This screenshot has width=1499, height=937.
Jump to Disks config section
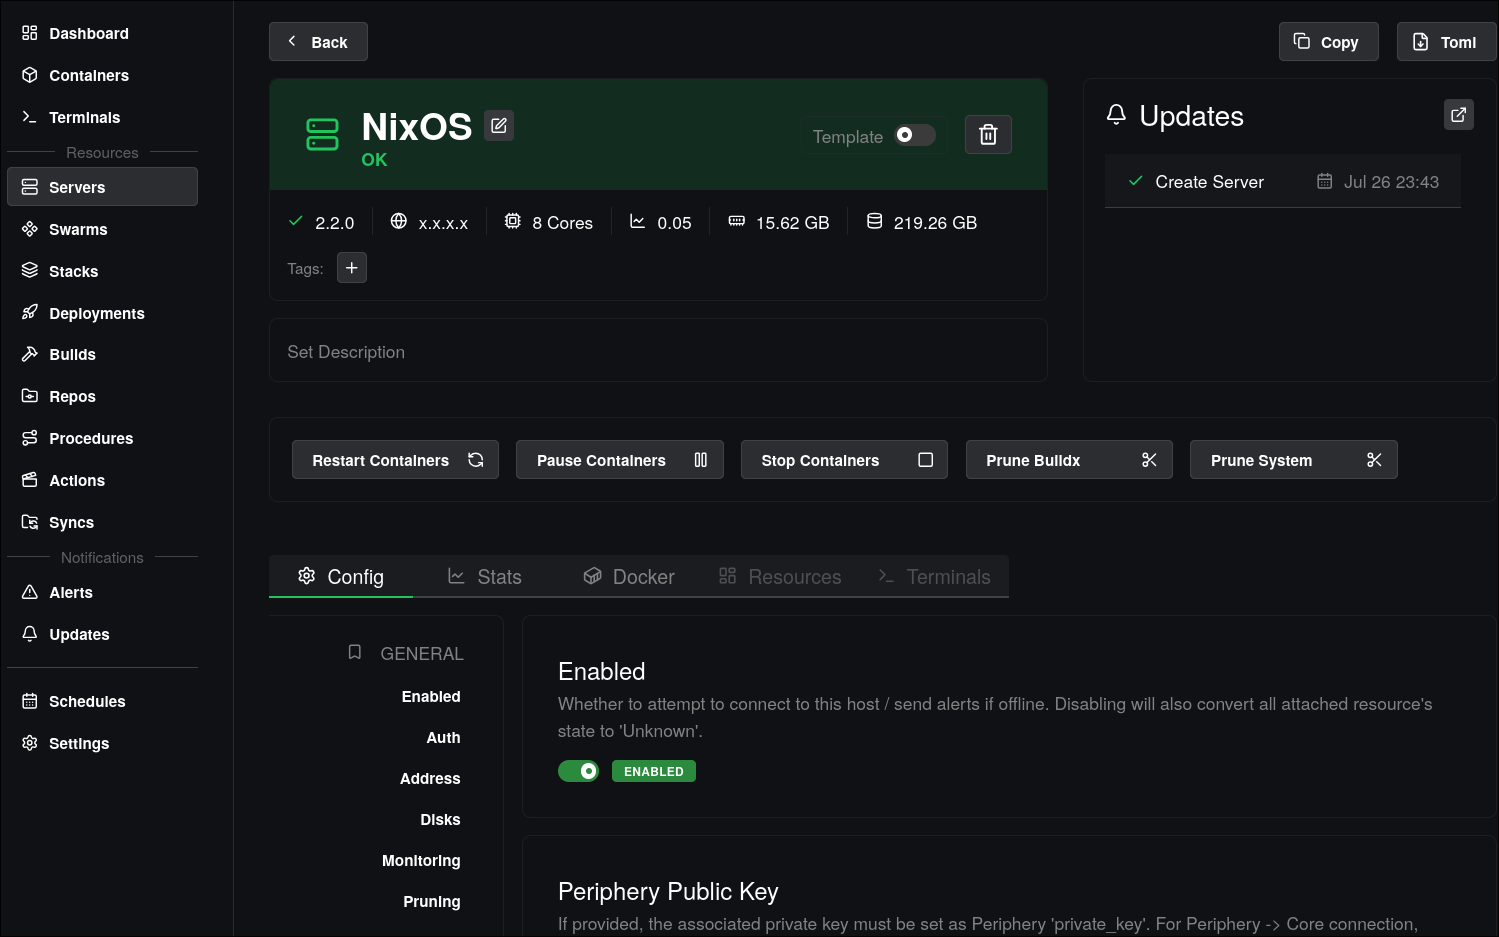(x=440, y=819)
